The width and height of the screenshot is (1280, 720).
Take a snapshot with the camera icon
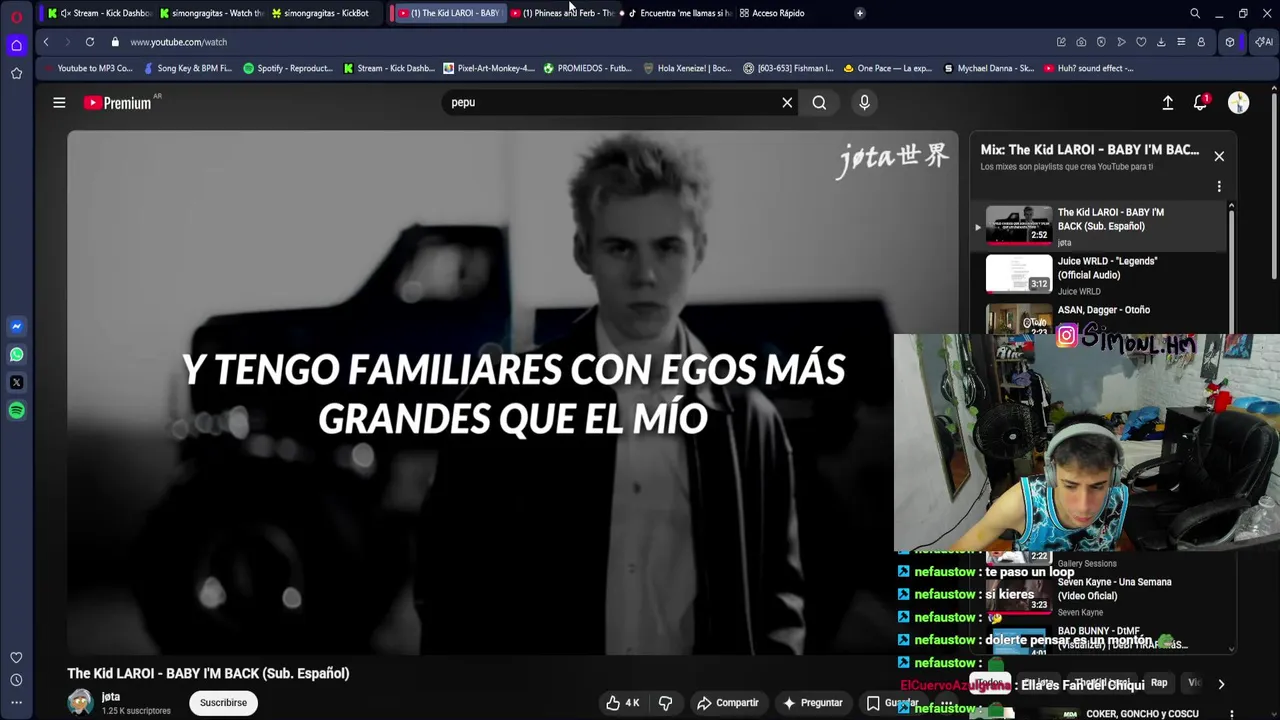1081,42
